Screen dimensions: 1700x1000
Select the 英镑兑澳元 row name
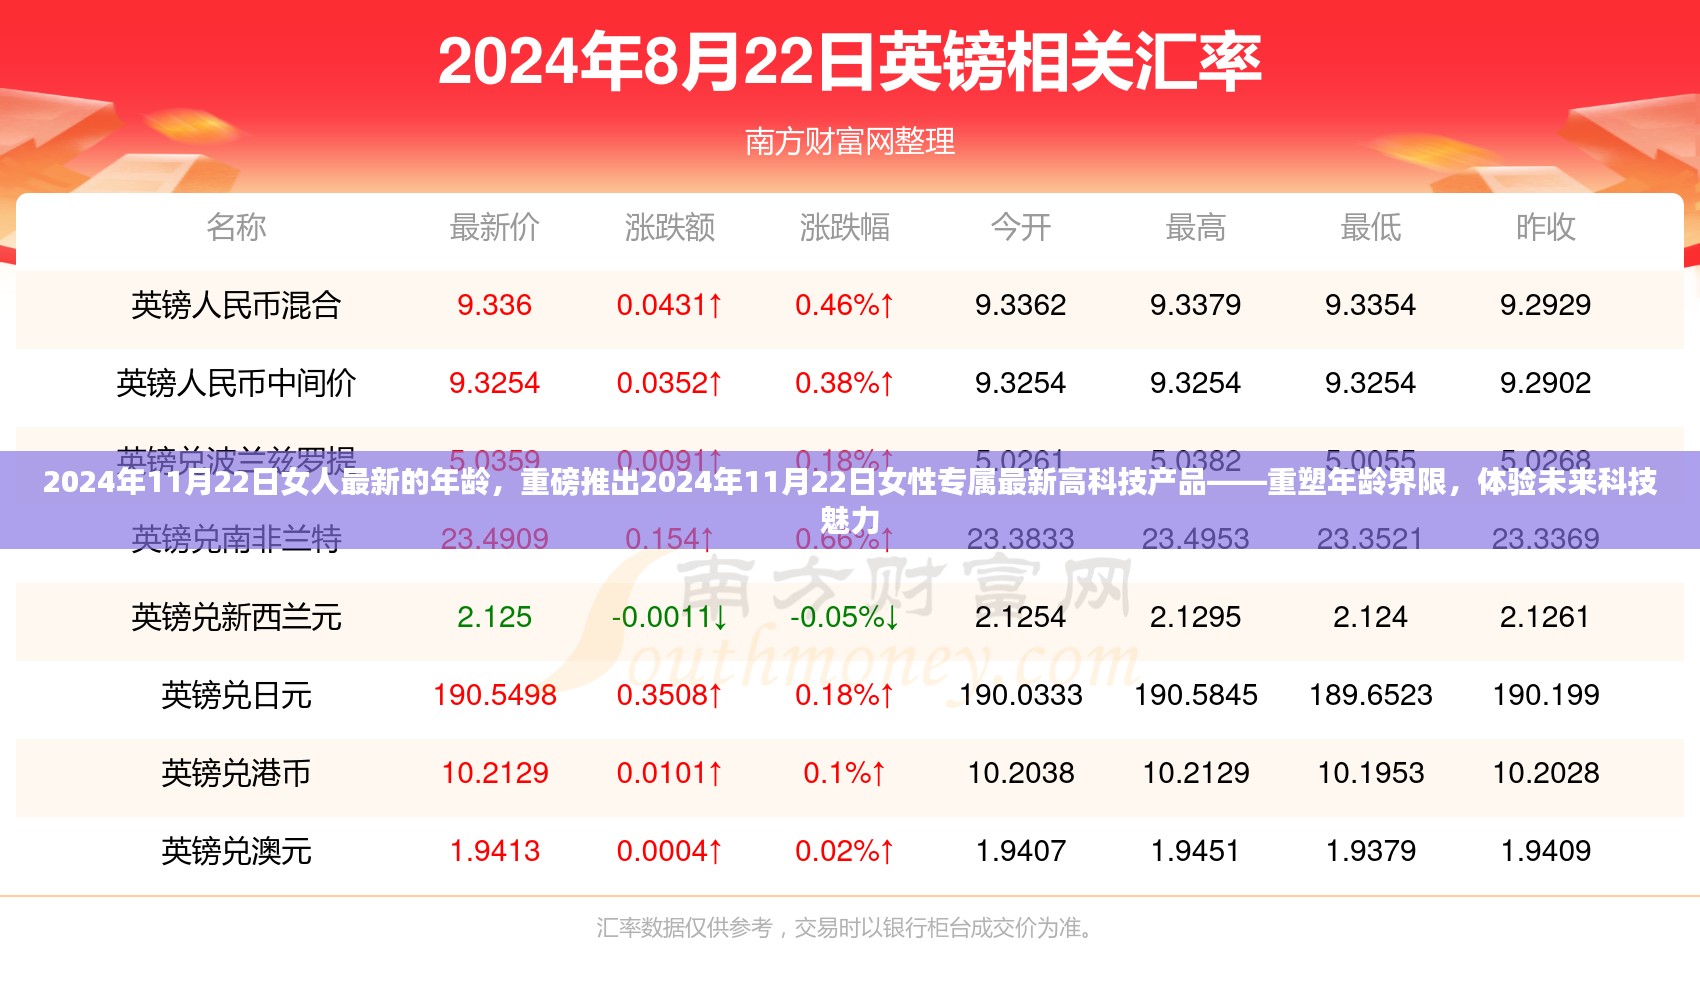236,851
